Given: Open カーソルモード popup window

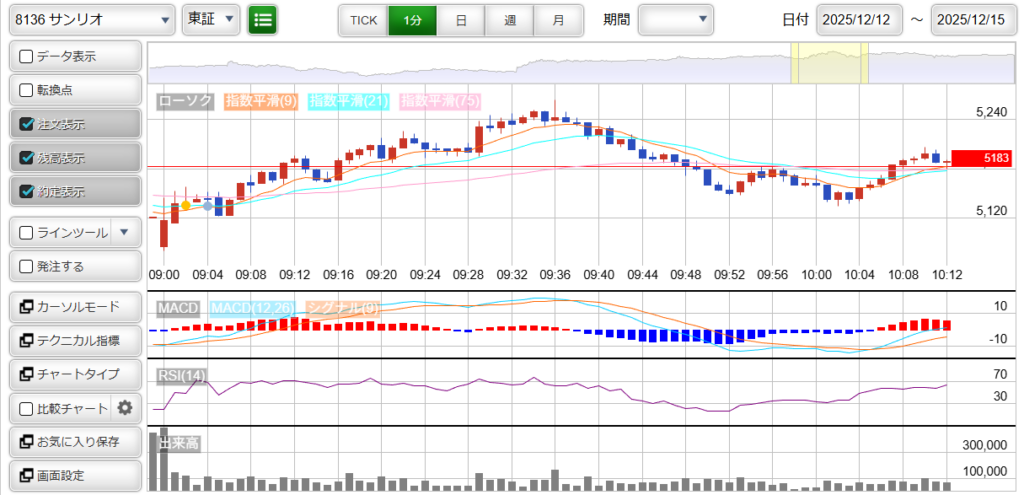Looking at the screenshot, I should click(74, 307).
